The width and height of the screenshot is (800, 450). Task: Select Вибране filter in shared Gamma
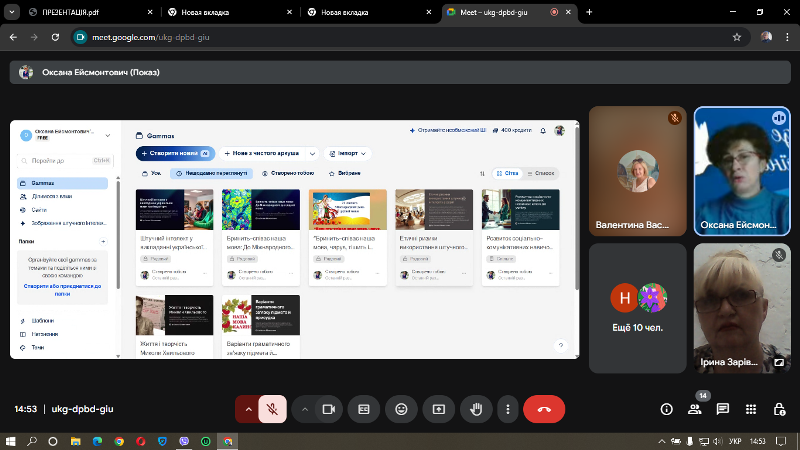coord(345,173)
